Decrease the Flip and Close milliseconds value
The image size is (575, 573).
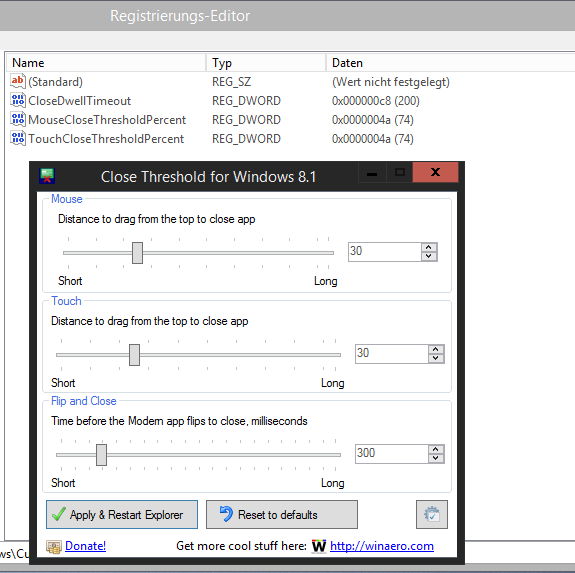point(436,458)
